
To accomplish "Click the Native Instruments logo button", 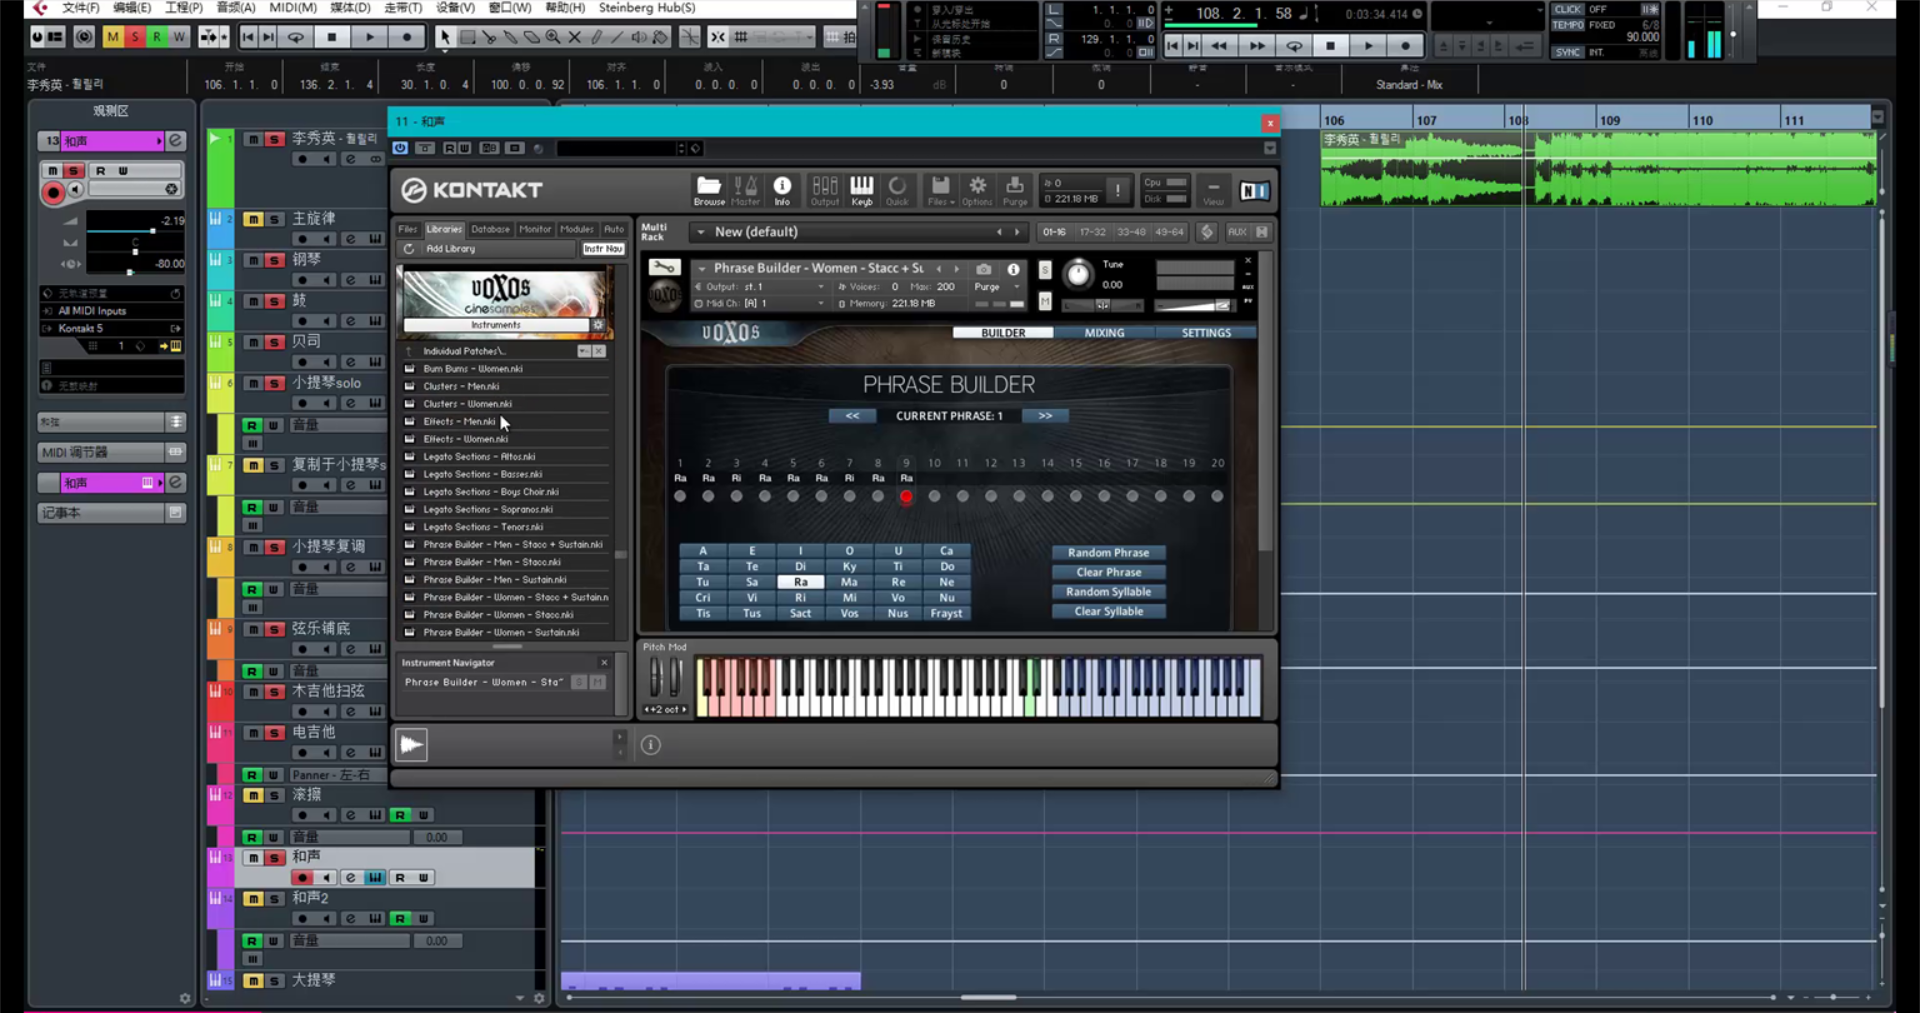I will [x=1254, y=191].
